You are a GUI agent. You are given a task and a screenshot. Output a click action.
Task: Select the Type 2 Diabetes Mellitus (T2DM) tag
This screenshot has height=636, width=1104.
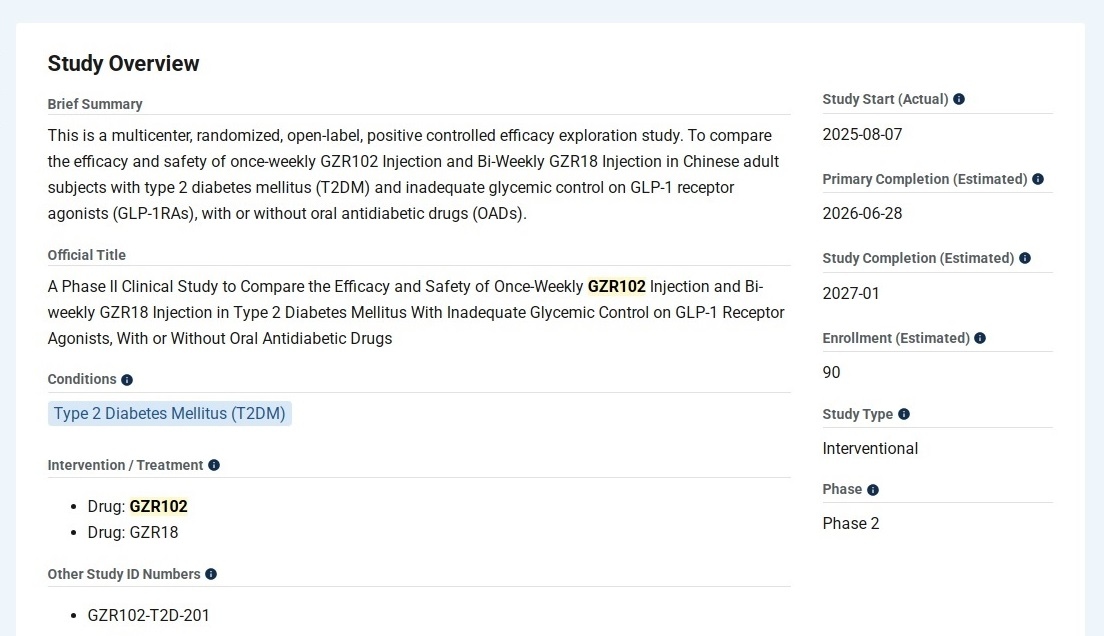point(170,414)
